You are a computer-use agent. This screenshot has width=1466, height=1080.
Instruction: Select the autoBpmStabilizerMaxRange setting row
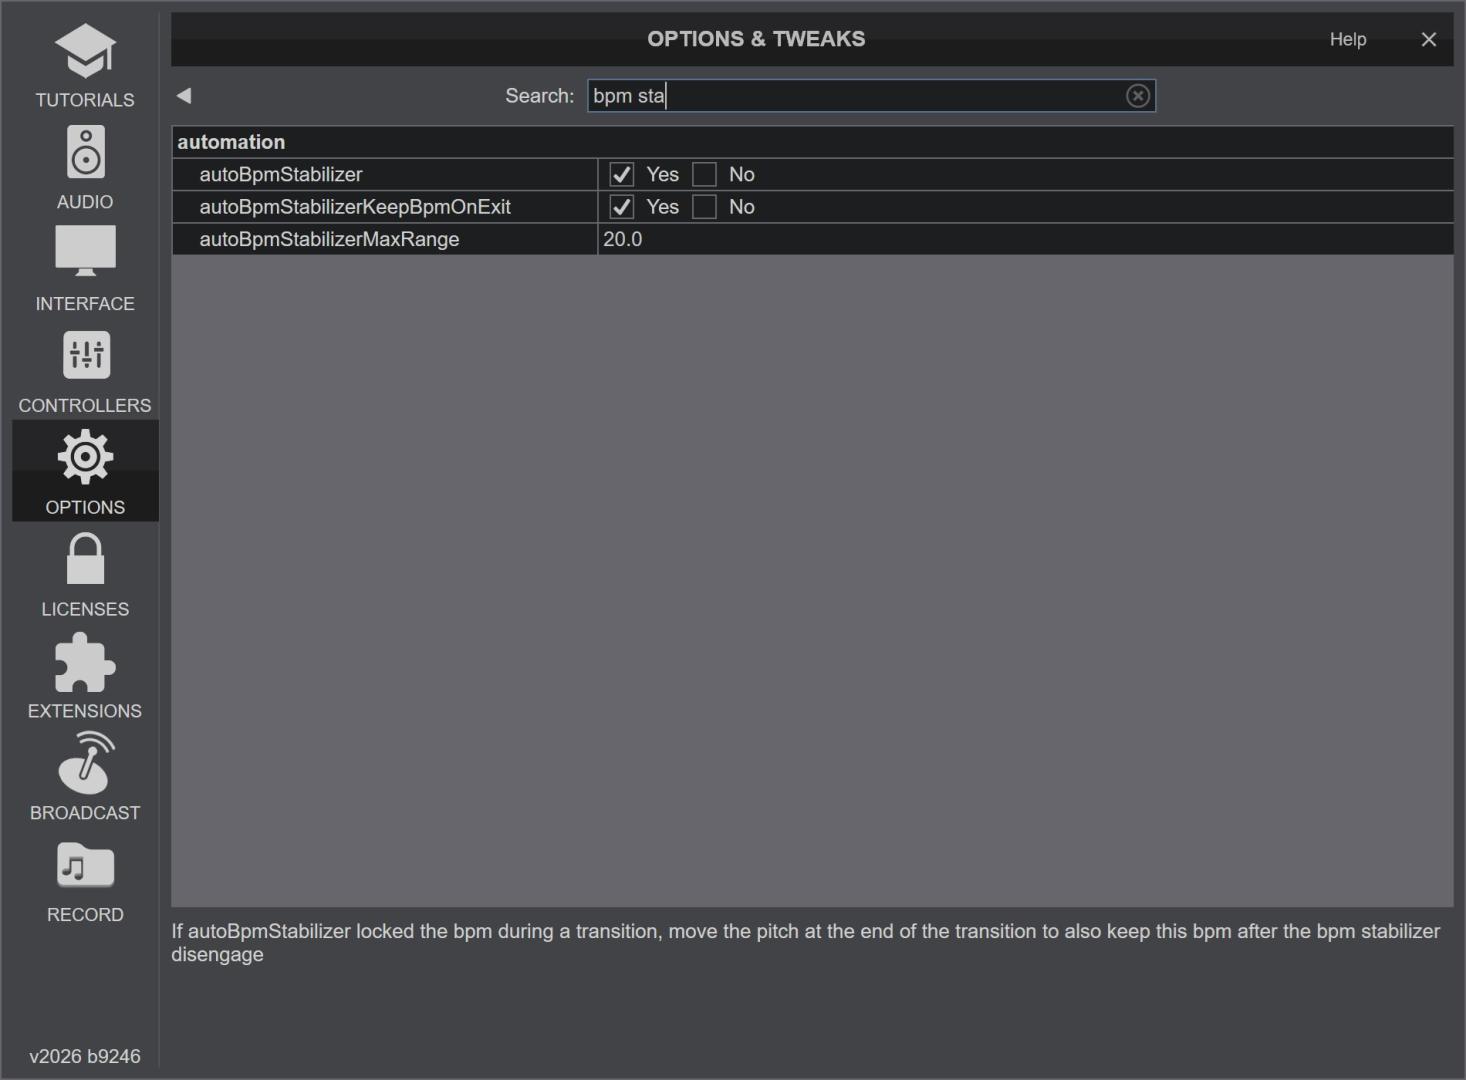tap(329, 240)
